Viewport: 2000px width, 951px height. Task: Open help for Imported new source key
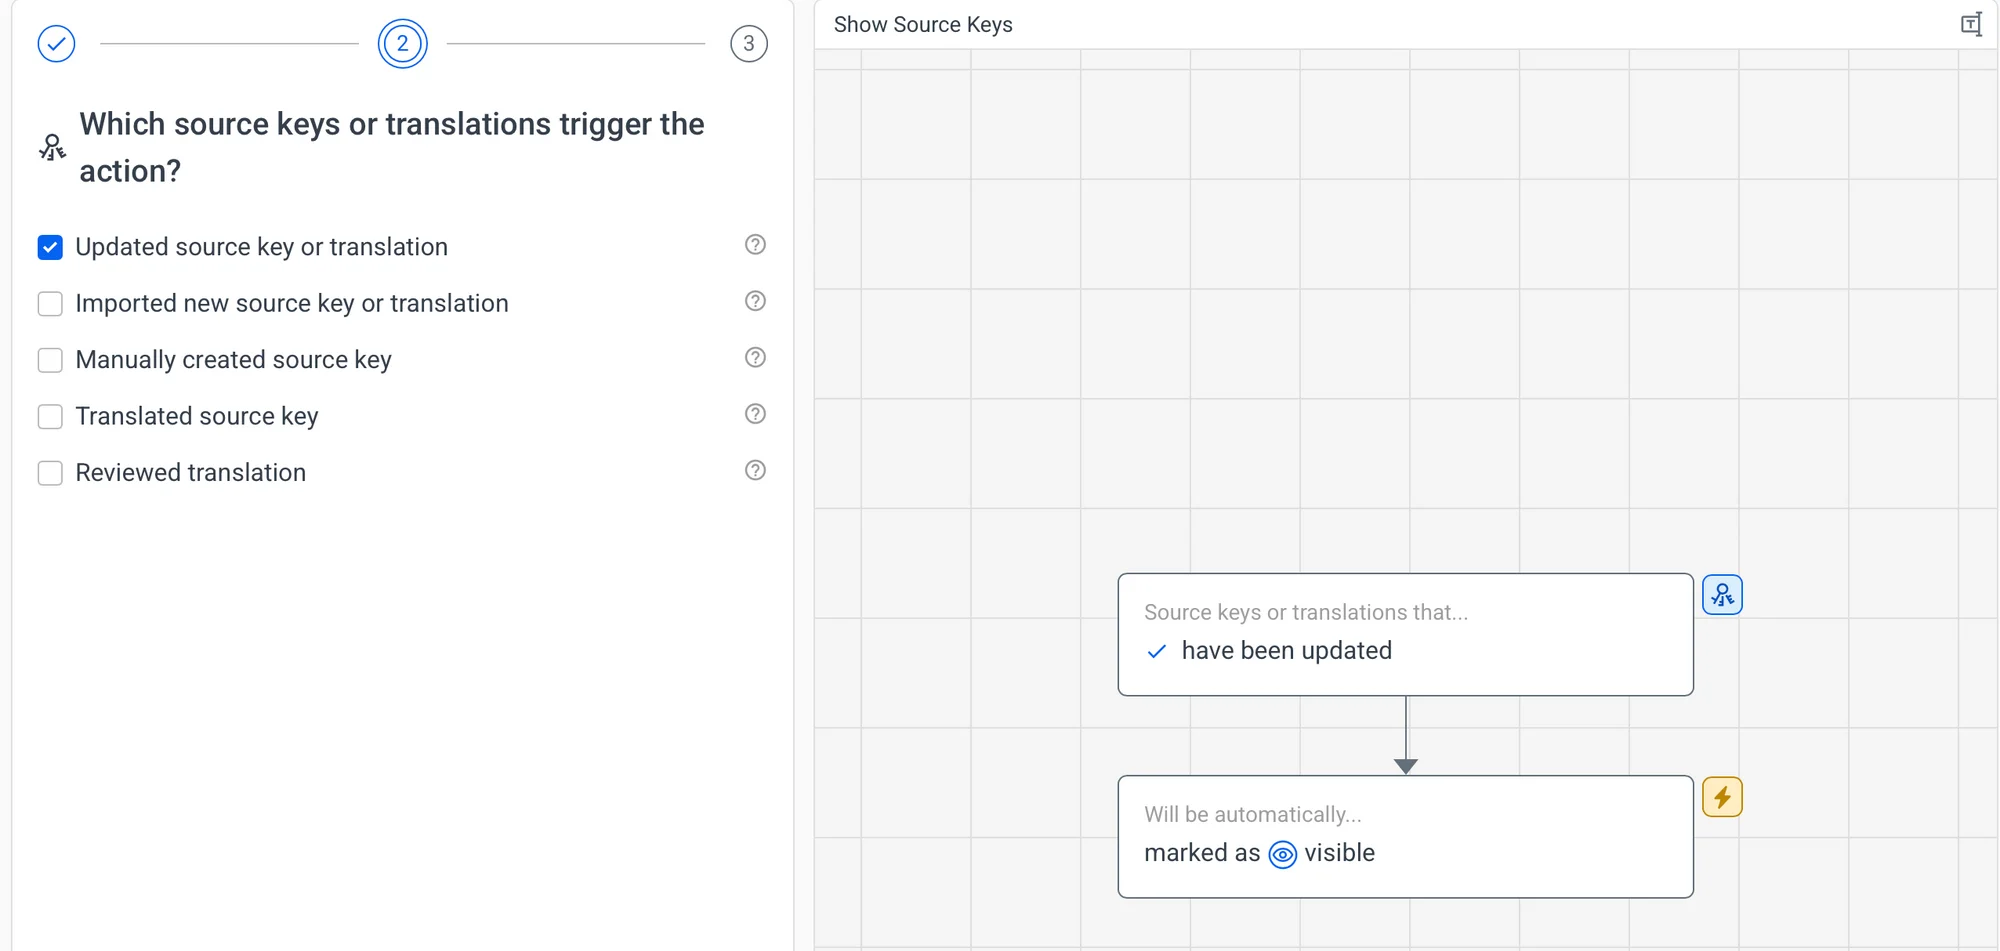coord(755,301)
